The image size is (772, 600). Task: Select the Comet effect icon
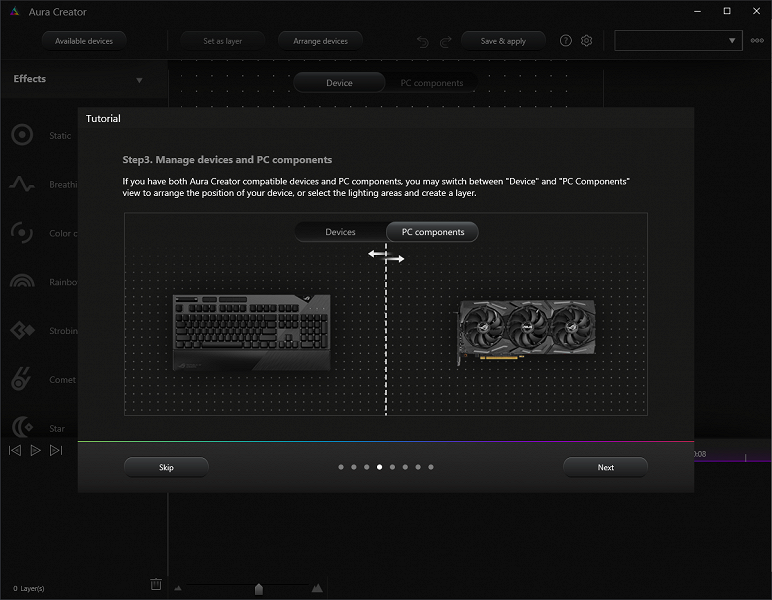[x=21, y=379]
